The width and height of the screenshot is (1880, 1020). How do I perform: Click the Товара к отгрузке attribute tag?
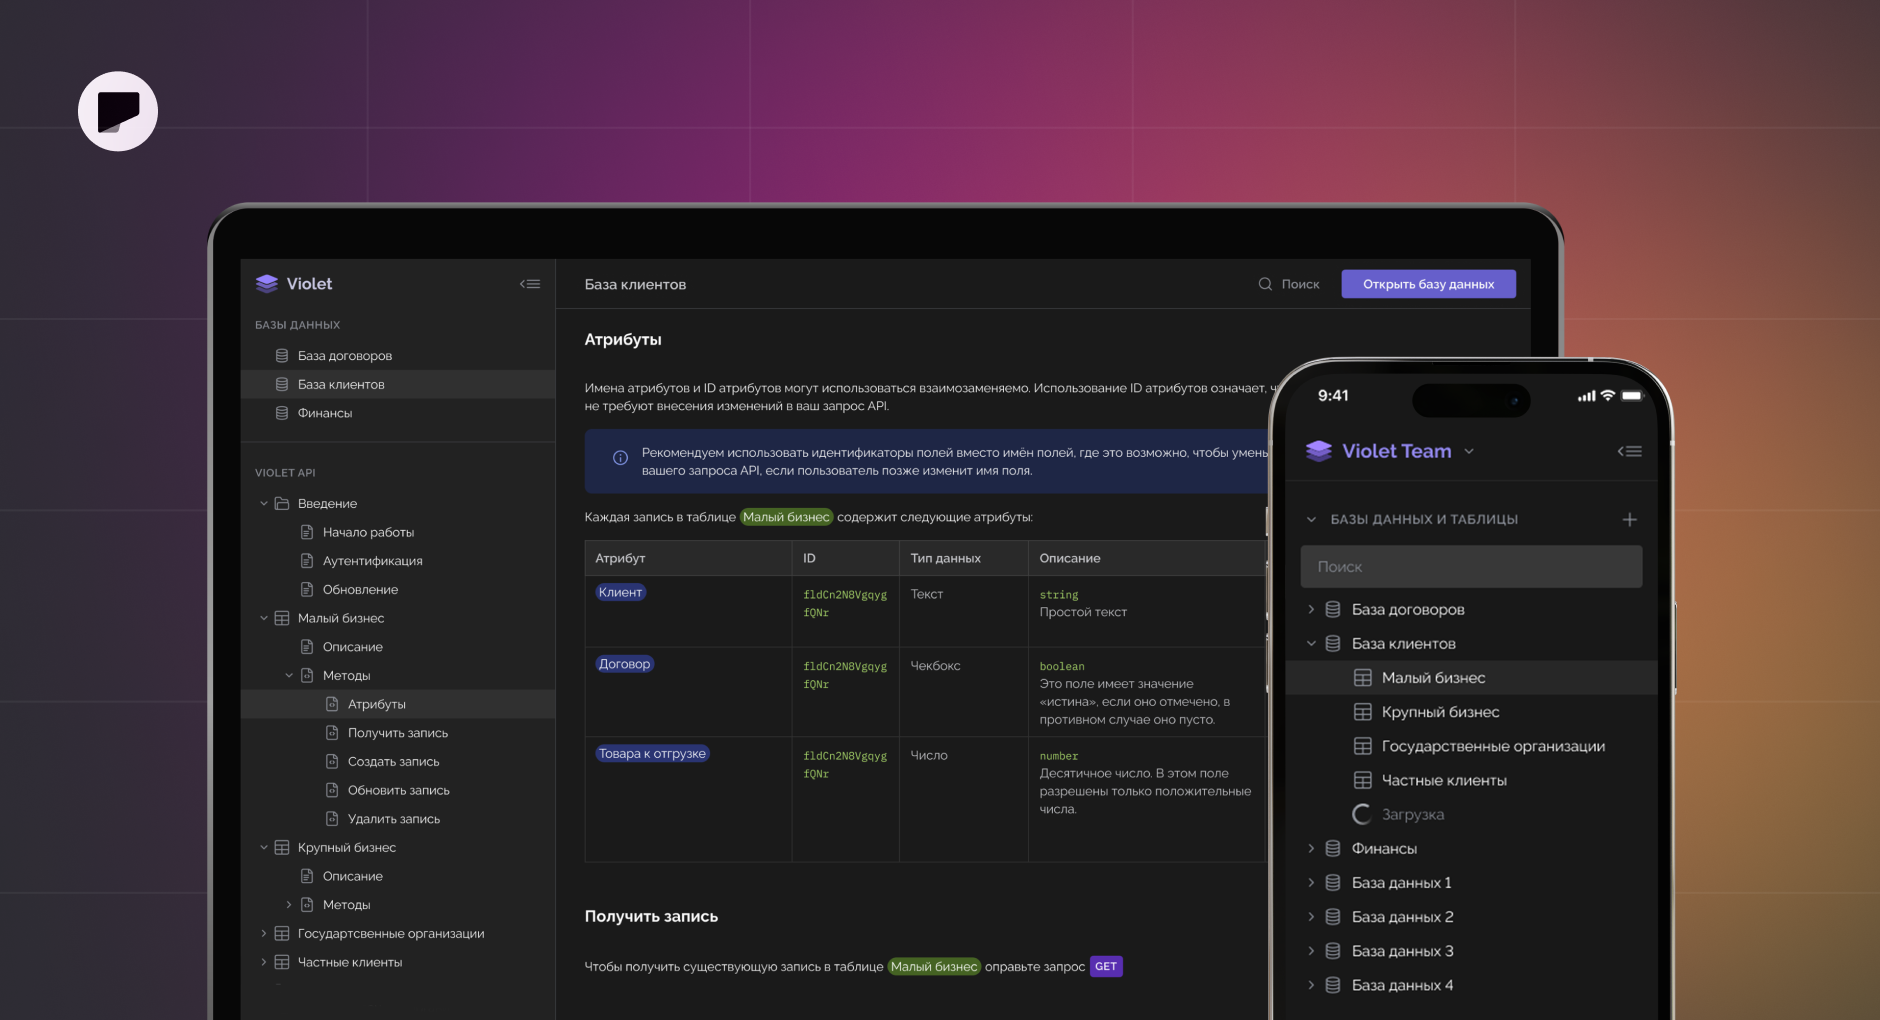click(652, 754)
